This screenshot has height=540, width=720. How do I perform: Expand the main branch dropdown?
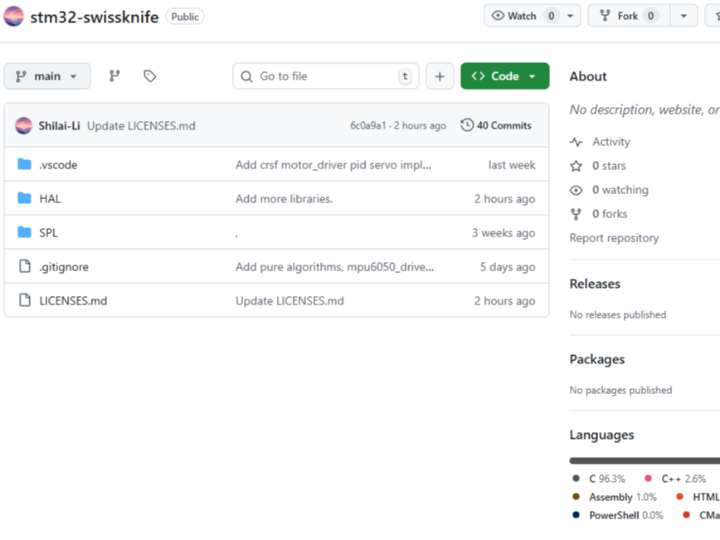tap(47, 76)
